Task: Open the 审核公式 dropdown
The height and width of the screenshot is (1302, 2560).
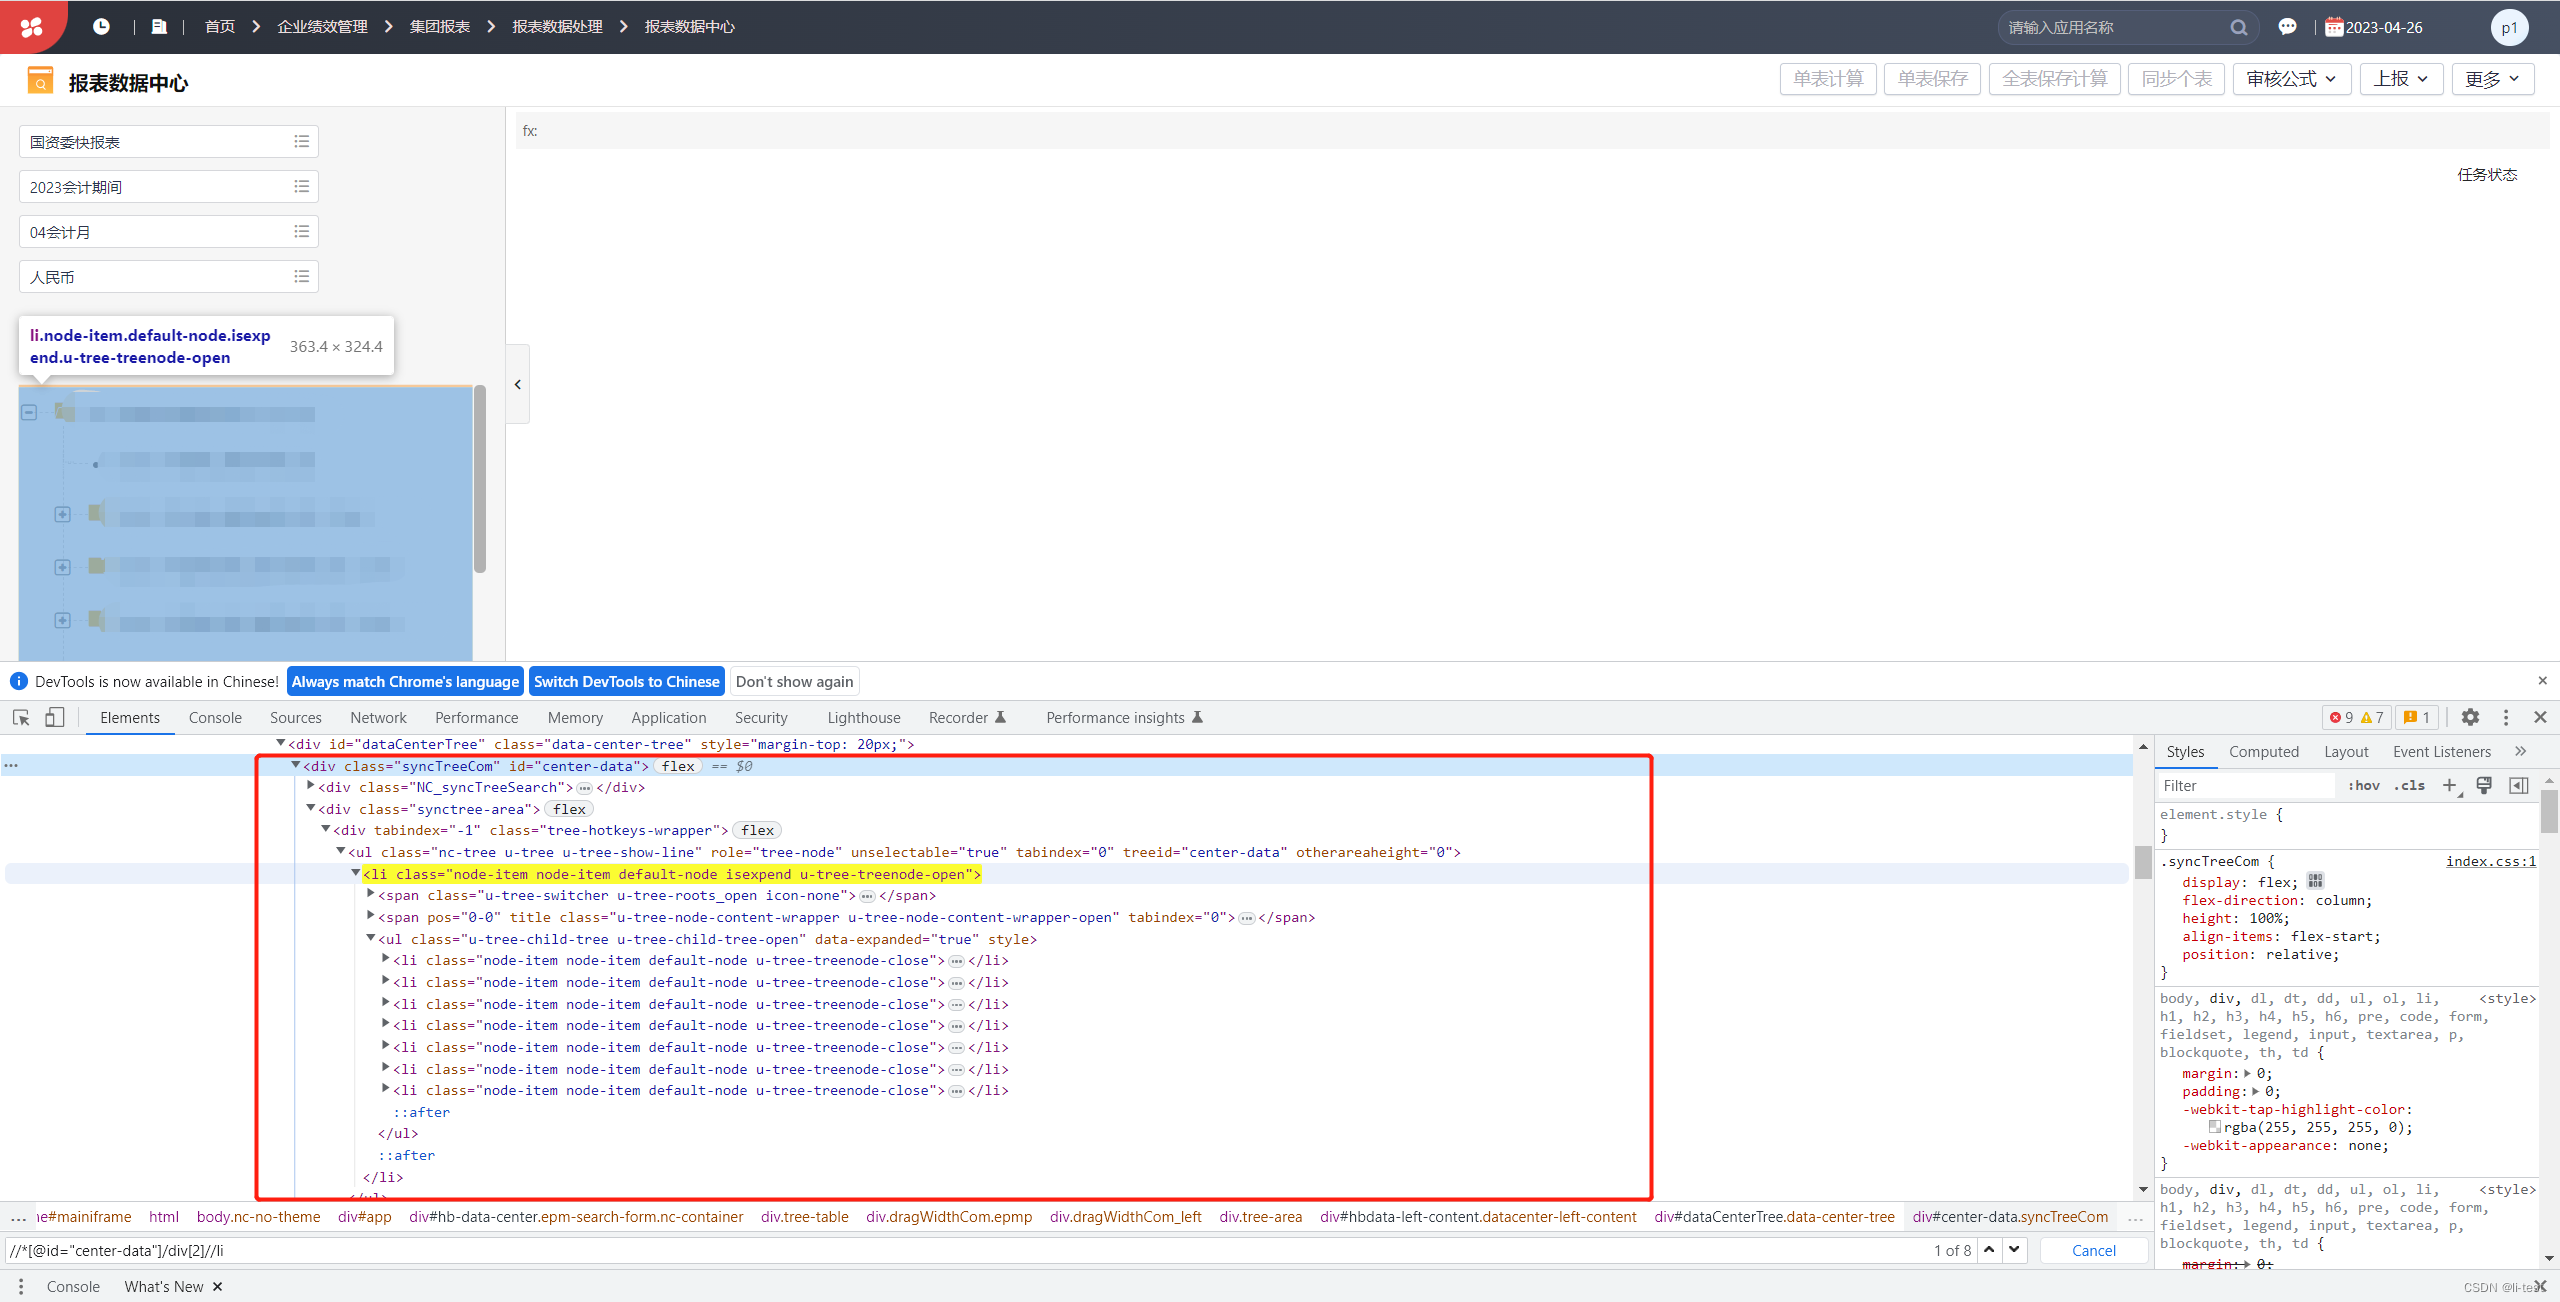Action: click(2291, 79)
